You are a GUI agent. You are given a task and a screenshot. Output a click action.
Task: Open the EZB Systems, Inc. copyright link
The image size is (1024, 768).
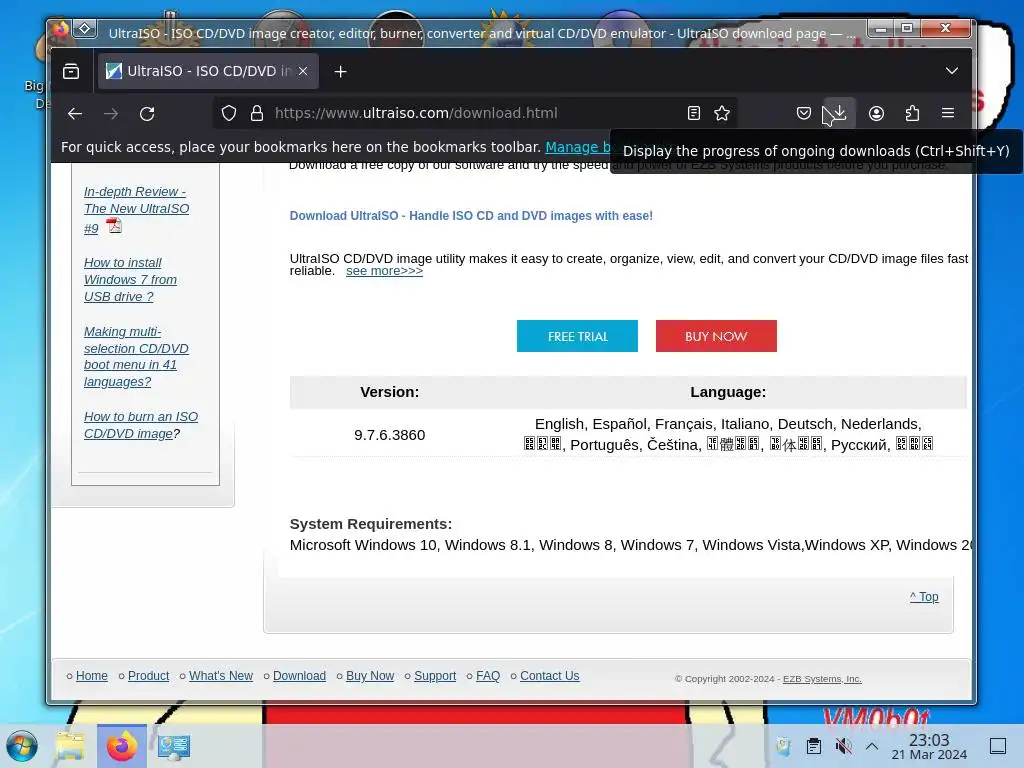tap(822, 679)
